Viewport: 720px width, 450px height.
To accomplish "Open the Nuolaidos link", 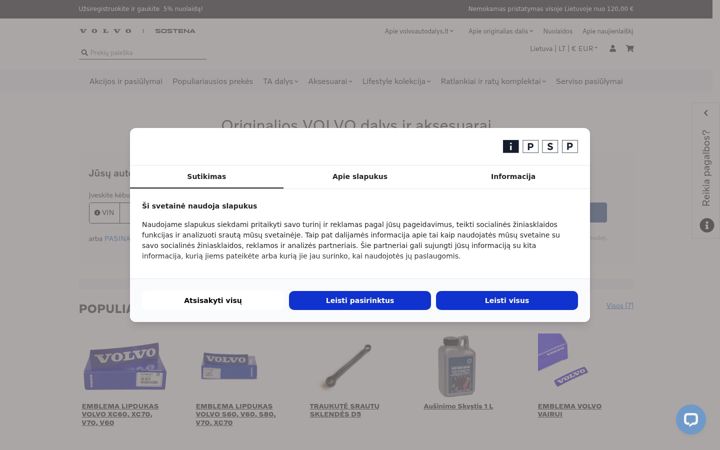I will (557, 31).
